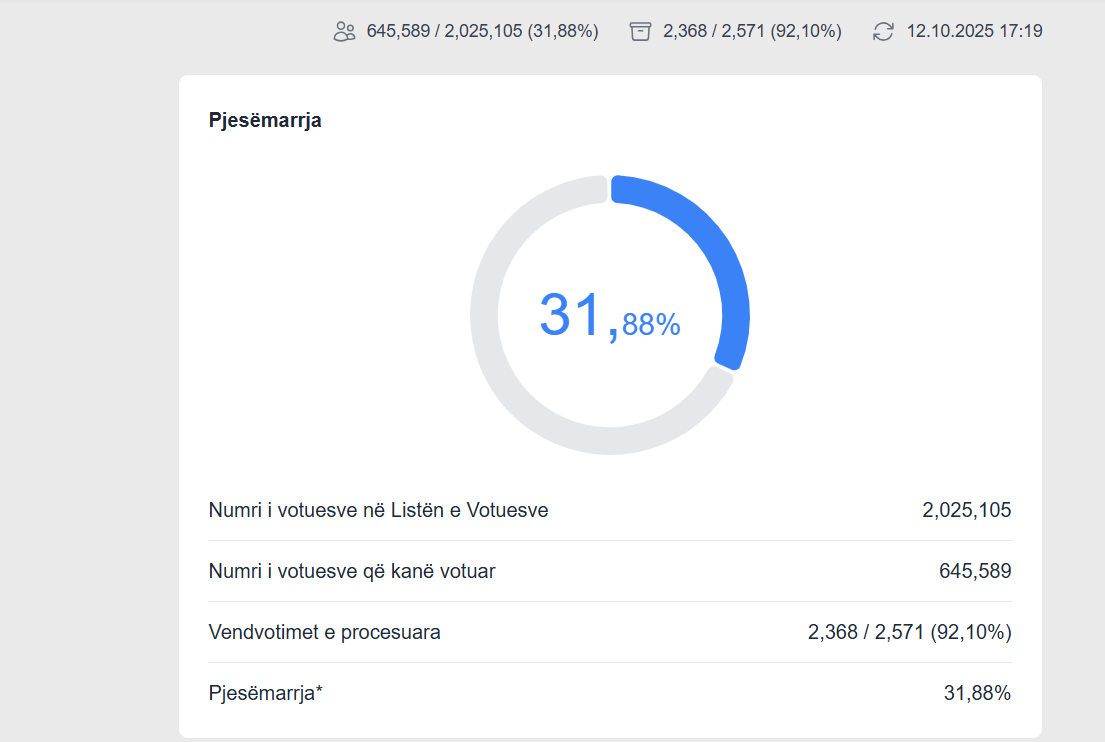Select the Numri i votuesve që kanë votuar row

tap(352, 572)
